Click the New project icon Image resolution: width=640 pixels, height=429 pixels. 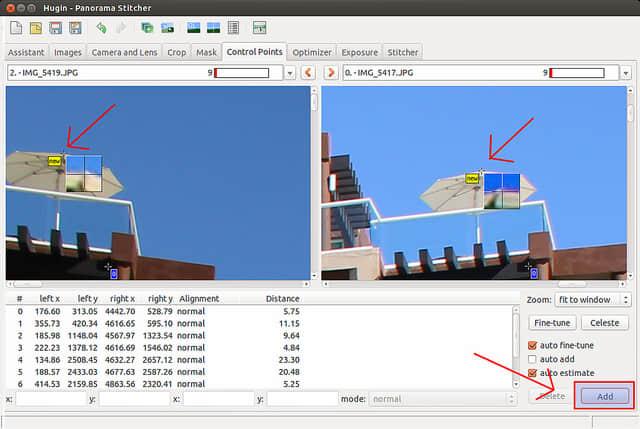15,27
